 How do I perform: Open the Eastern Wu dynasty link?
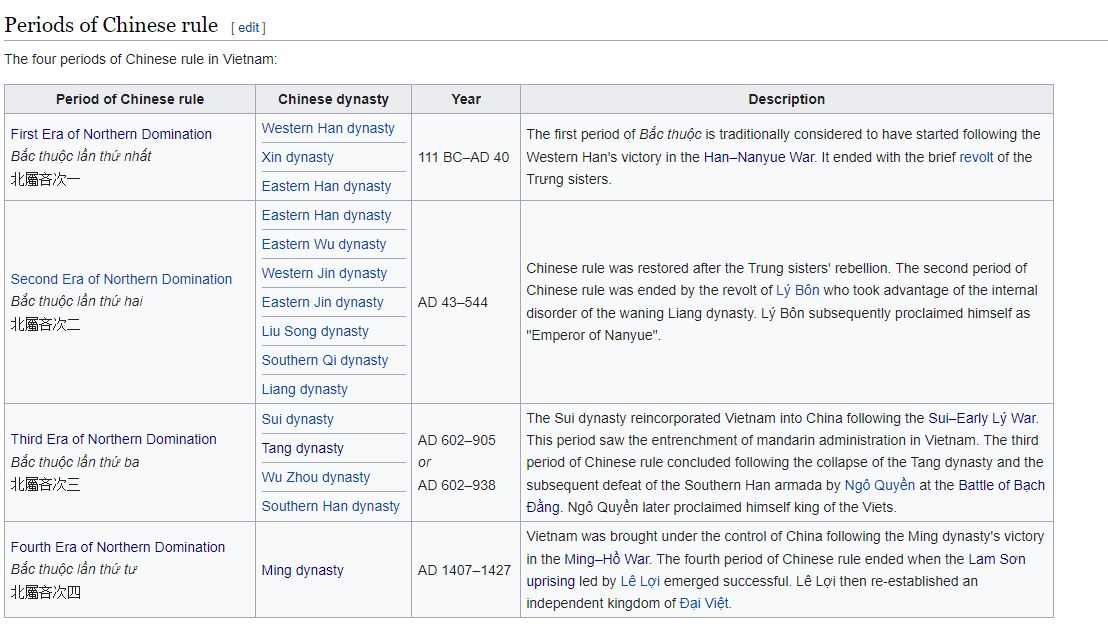tap(324, 244)
